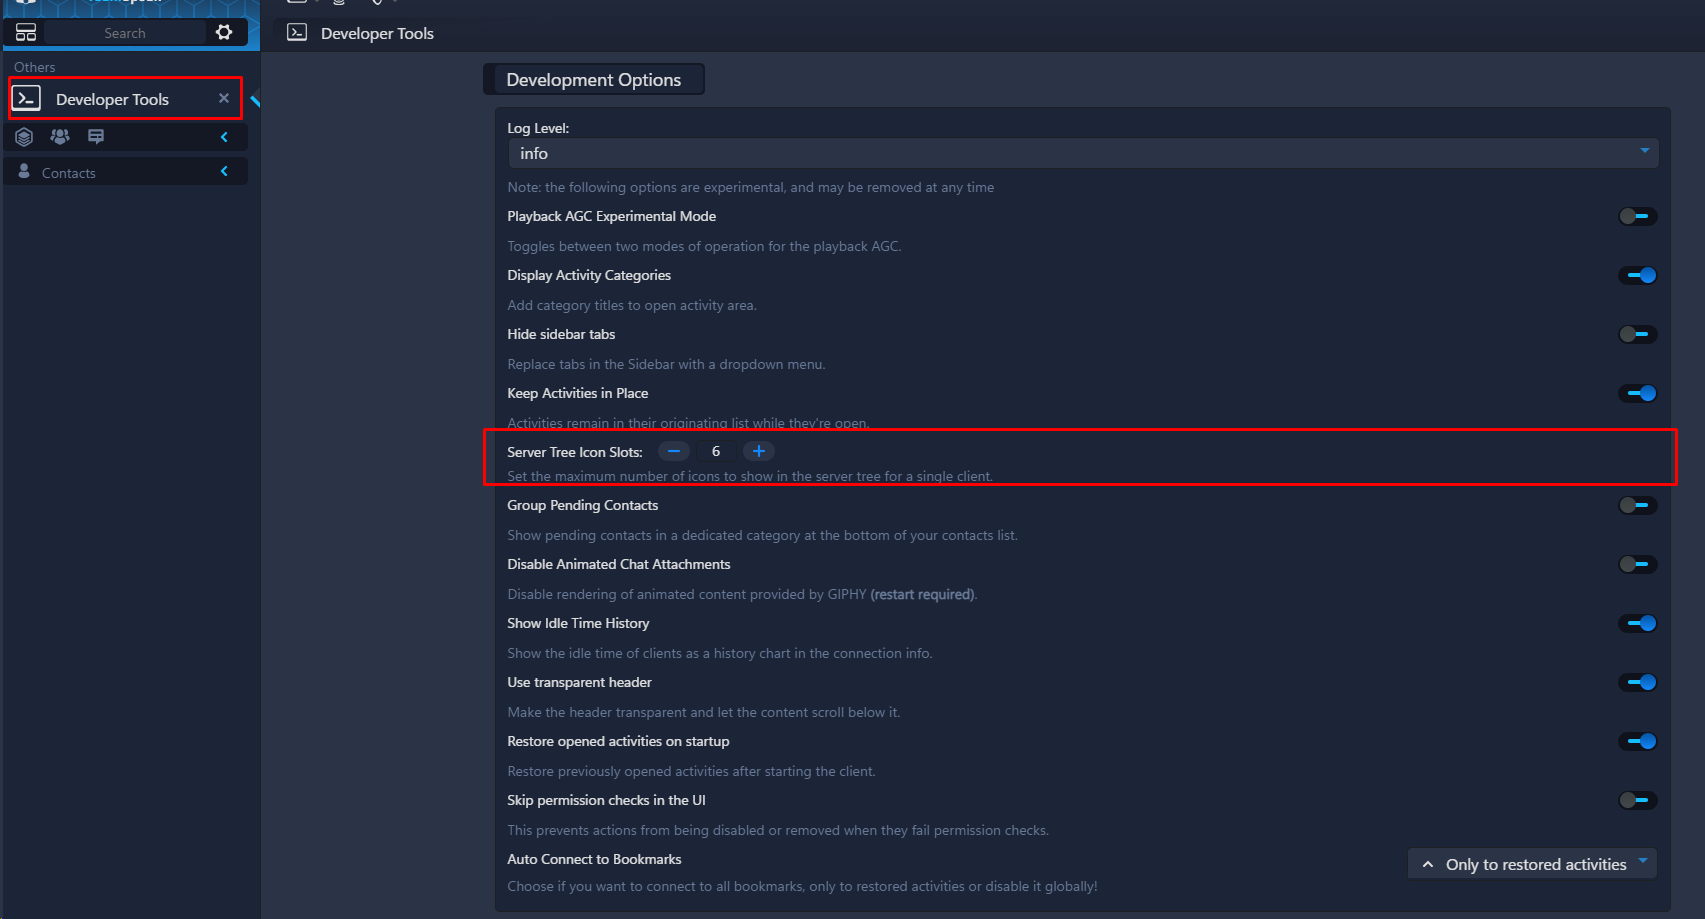Close the Developer Tools sidebar entry
This screenshot has height=919, width=1705.
[224, 98]
